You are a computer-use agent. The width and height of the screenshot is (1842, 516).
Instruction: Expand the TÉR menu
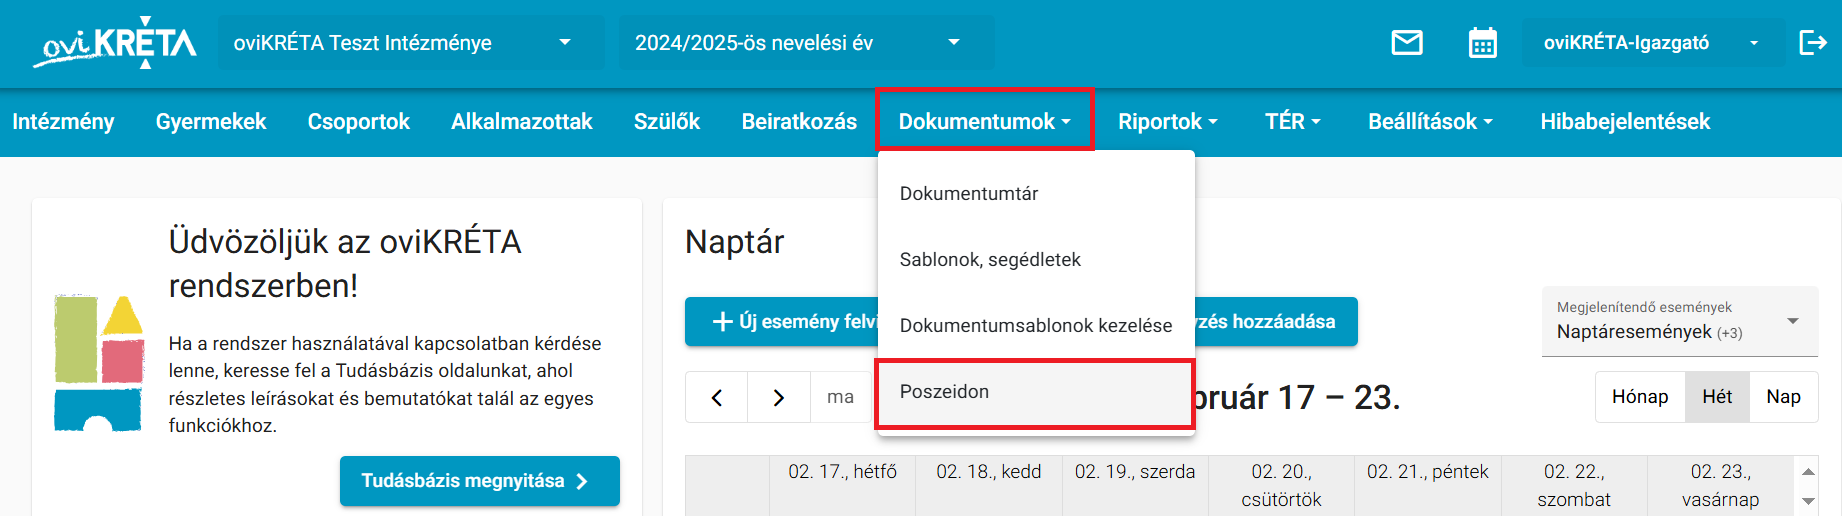coord(1293,122)
